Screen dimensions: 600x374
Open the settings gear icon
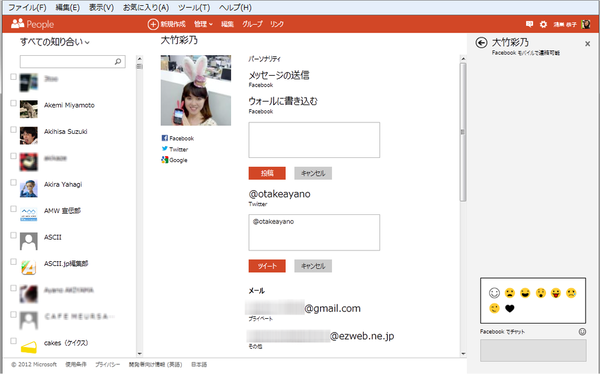click(543, 24)
